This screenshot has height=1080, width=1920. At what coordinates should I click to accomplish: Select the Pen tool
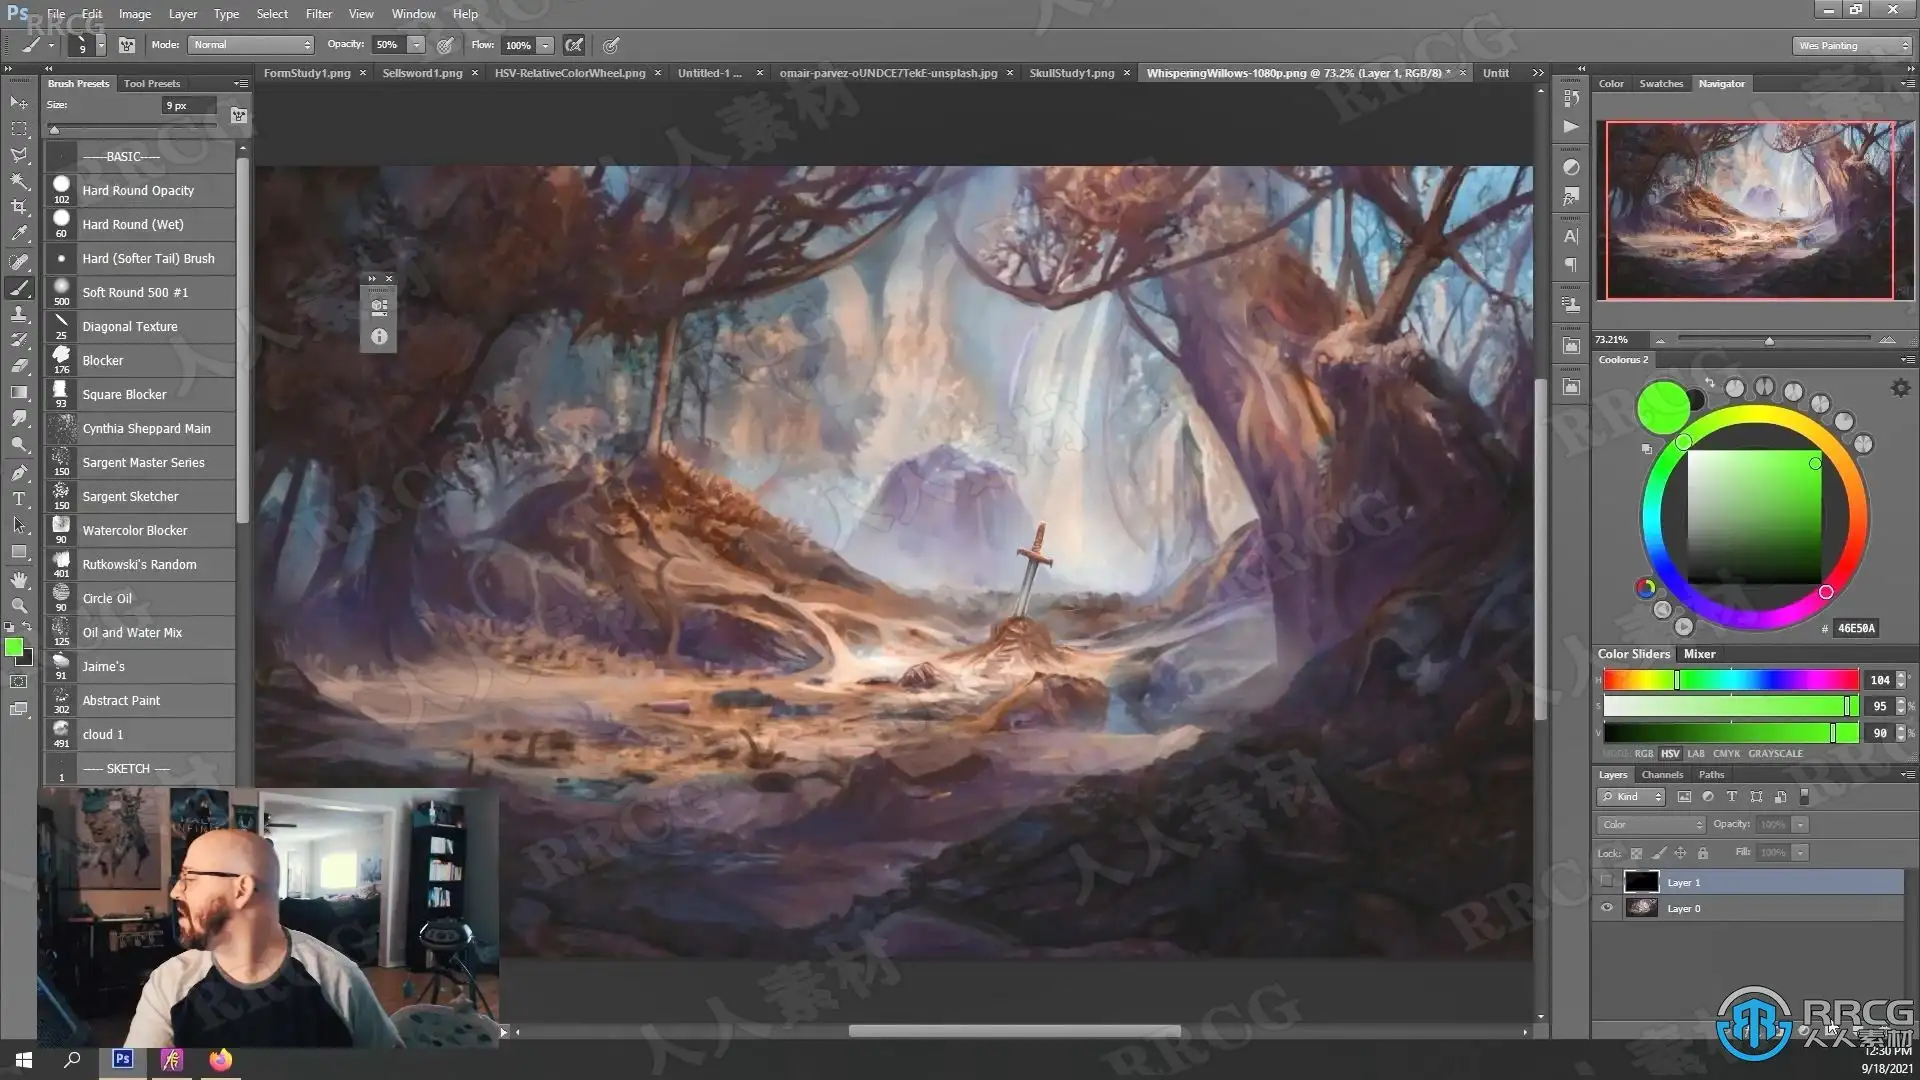click(x=19, y=472)
